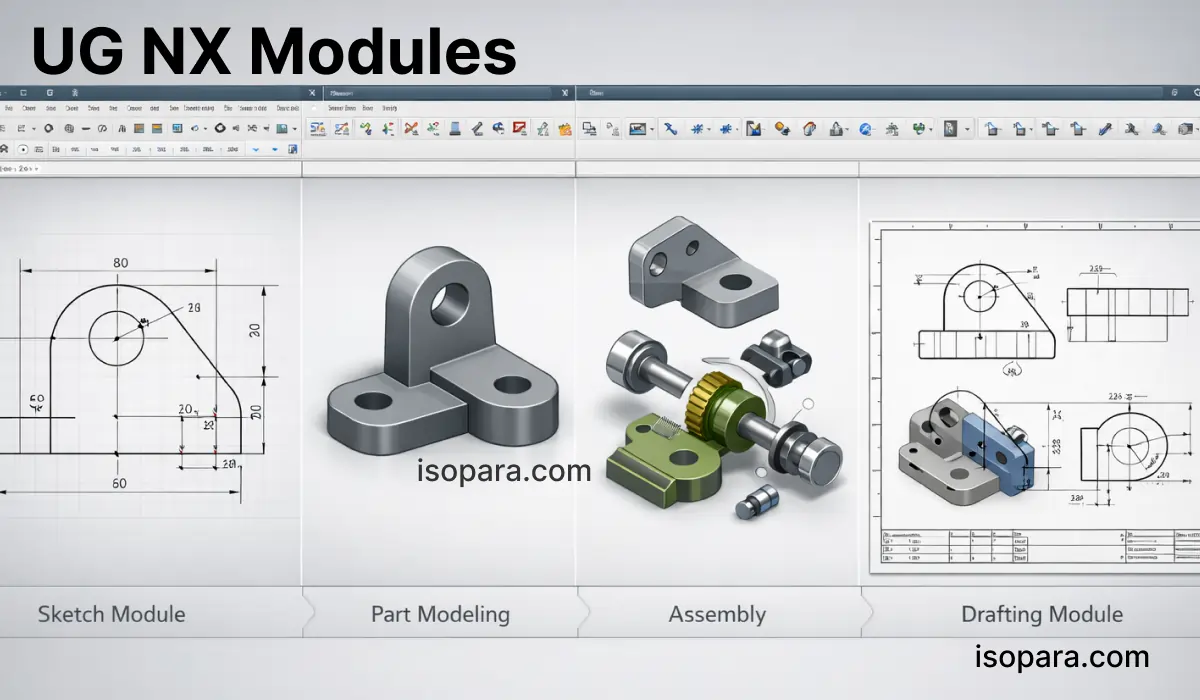Viewport: 1200px width, 700px height.
Task: Open the dropdown arrow beside the dark panel icon
Action: [x=967, y=129]
